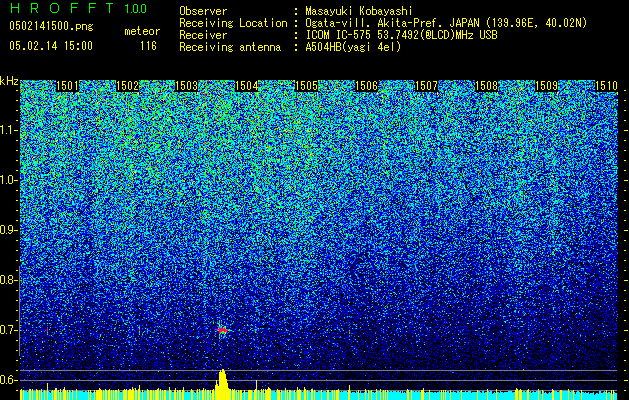Click the HROFFT 1.0.0 title text
The height and width of the screenshot is (400, 629).
79,9
